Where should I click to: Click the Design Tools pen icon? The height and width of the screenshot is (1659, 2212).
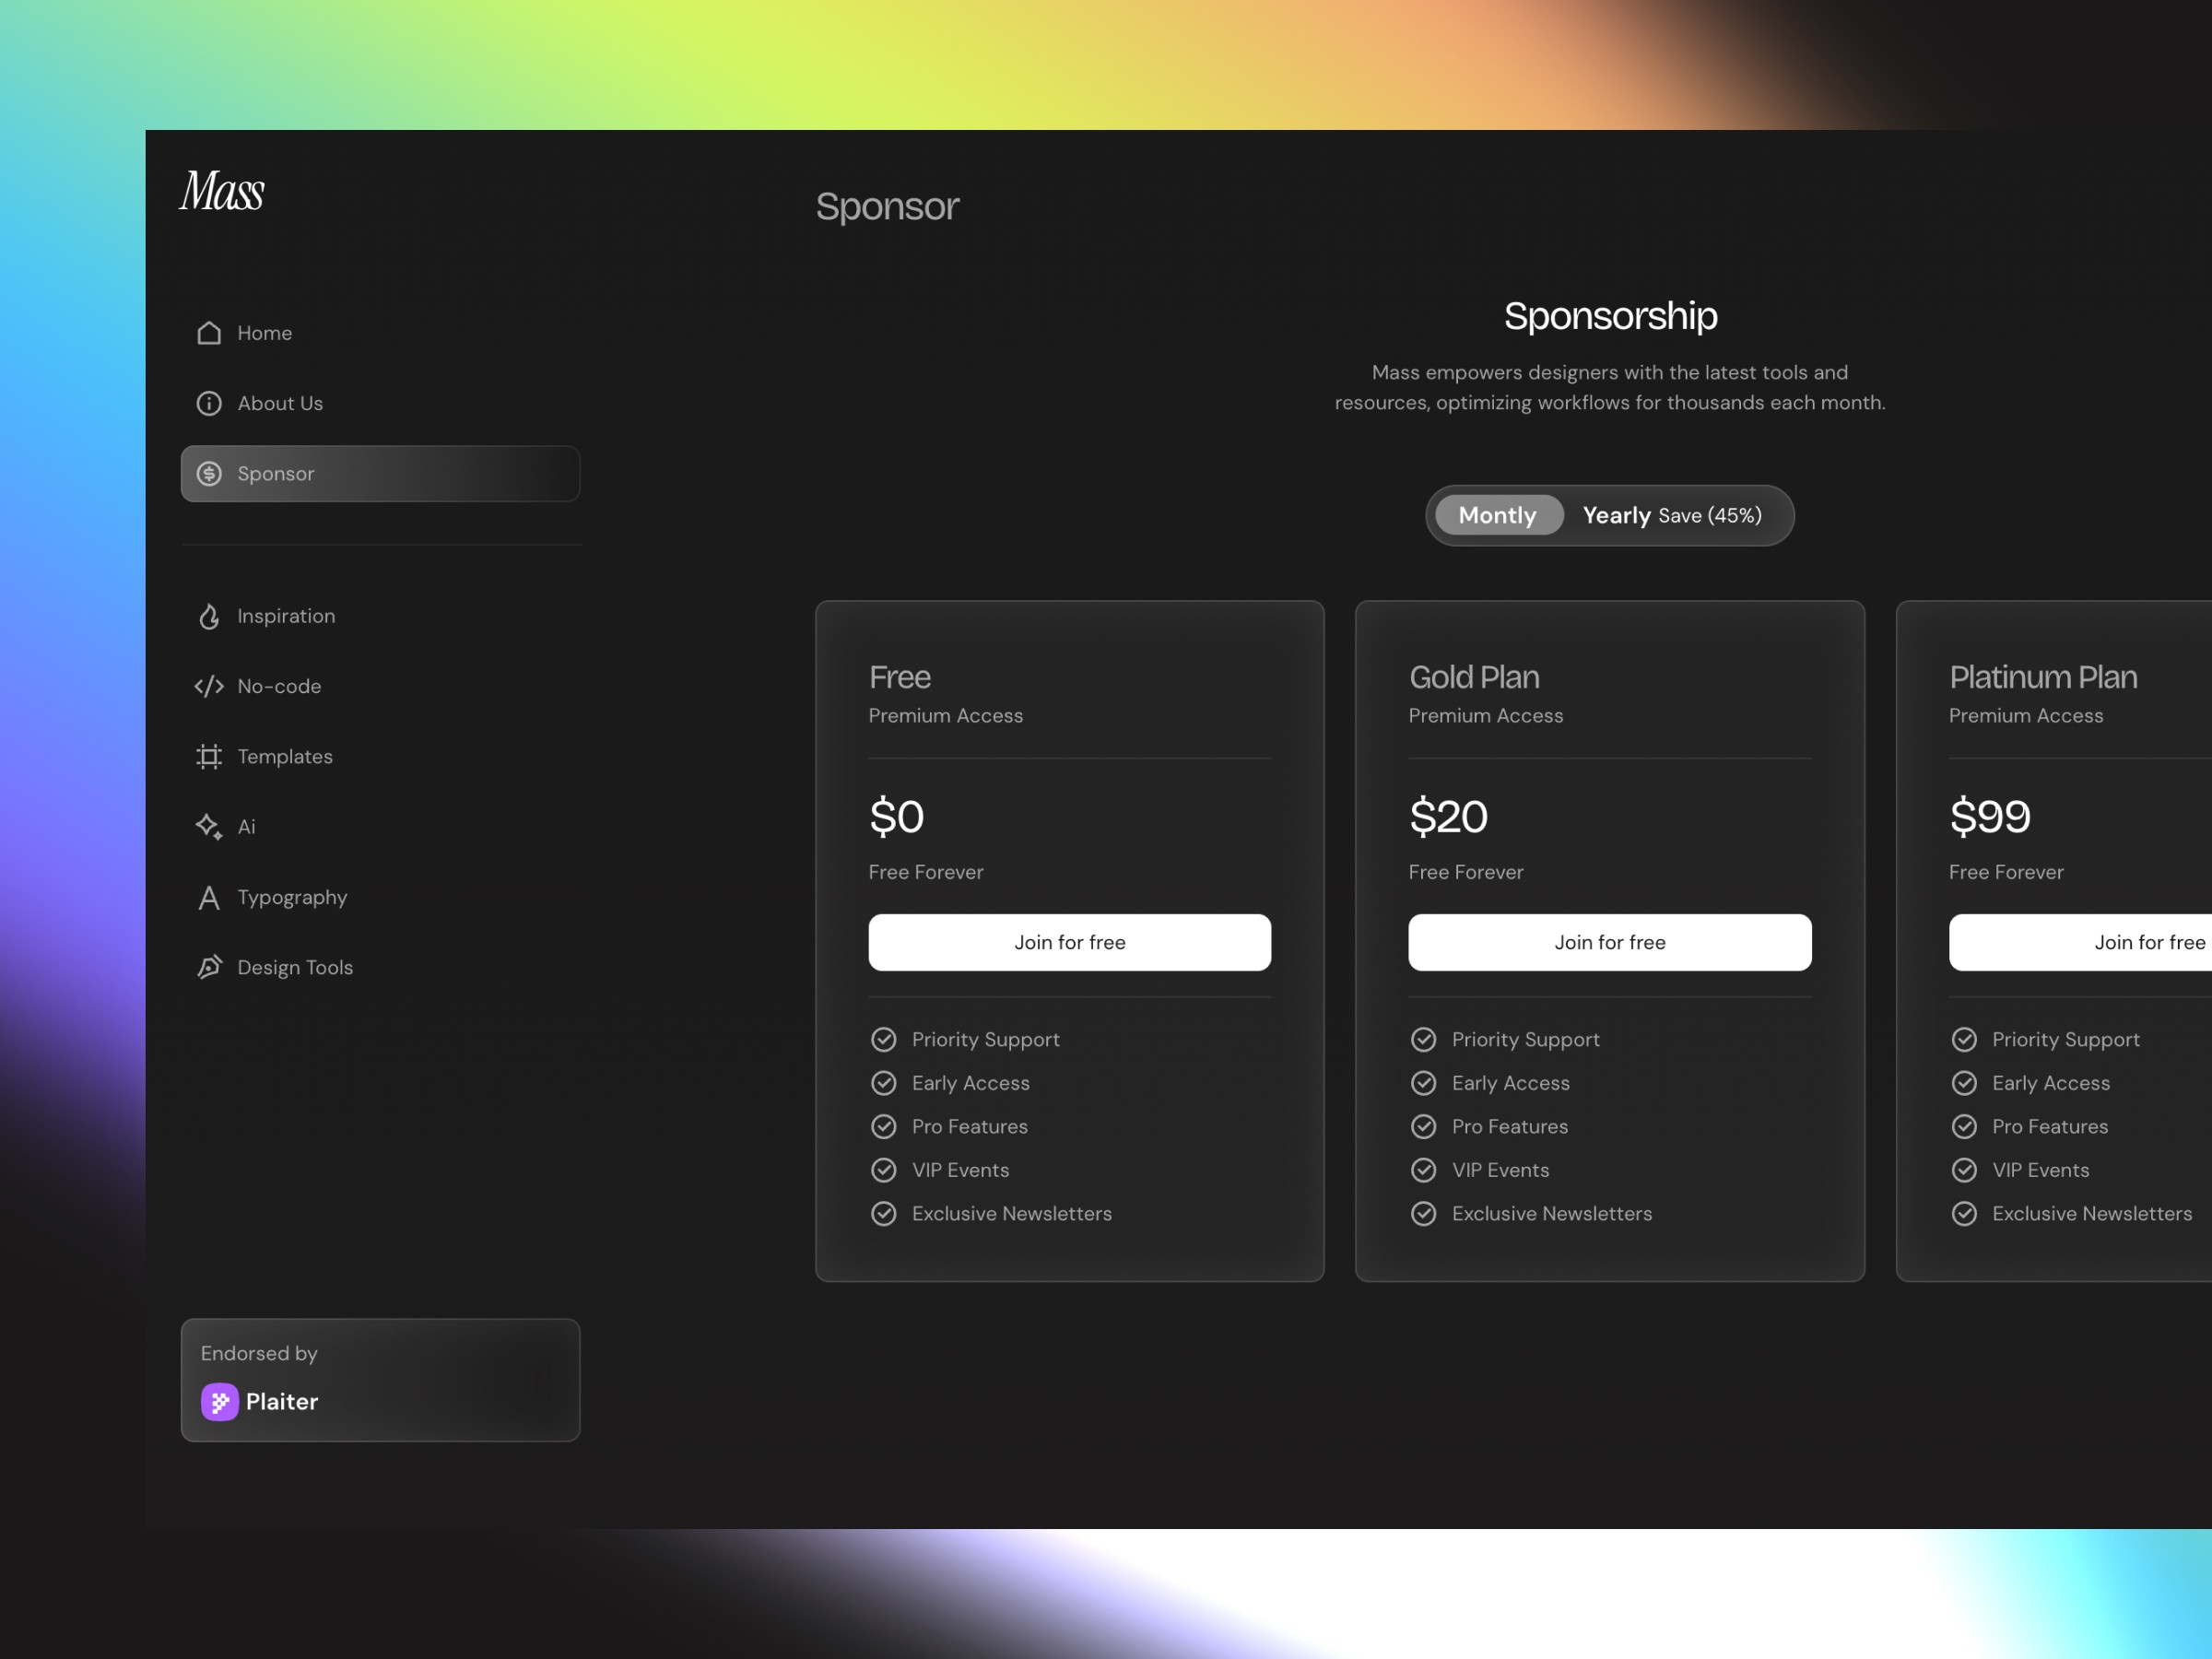point(209,967)
